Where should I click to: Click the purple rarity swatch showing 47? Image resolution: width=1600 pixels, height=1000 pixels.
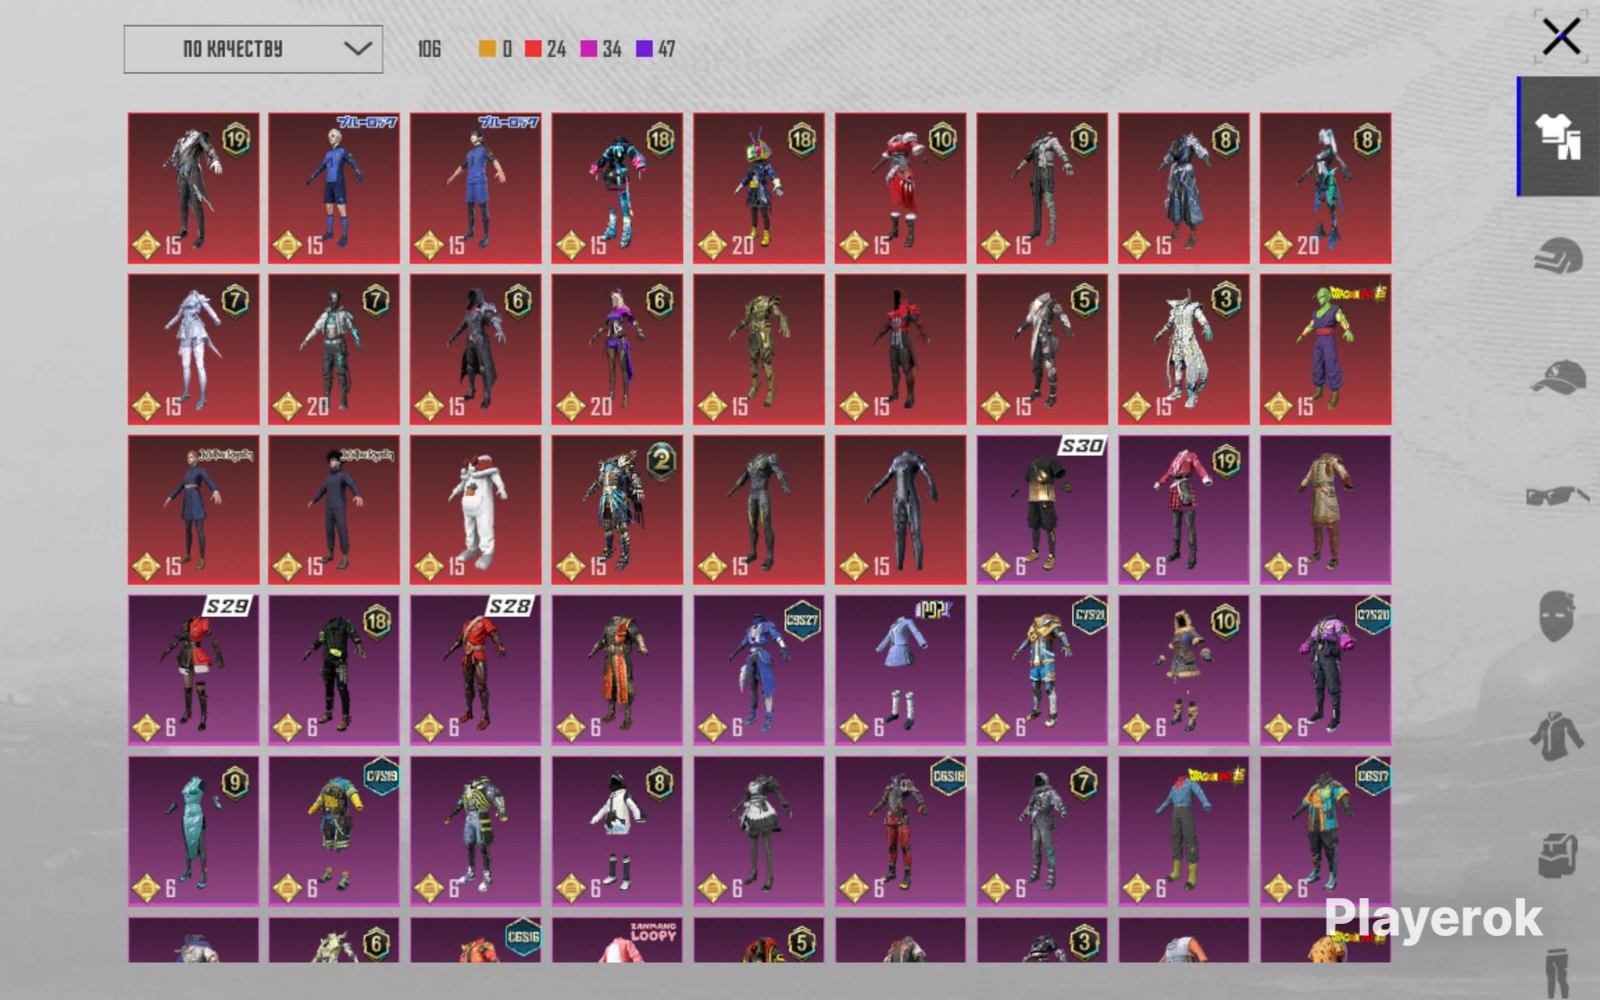[645, 49]
